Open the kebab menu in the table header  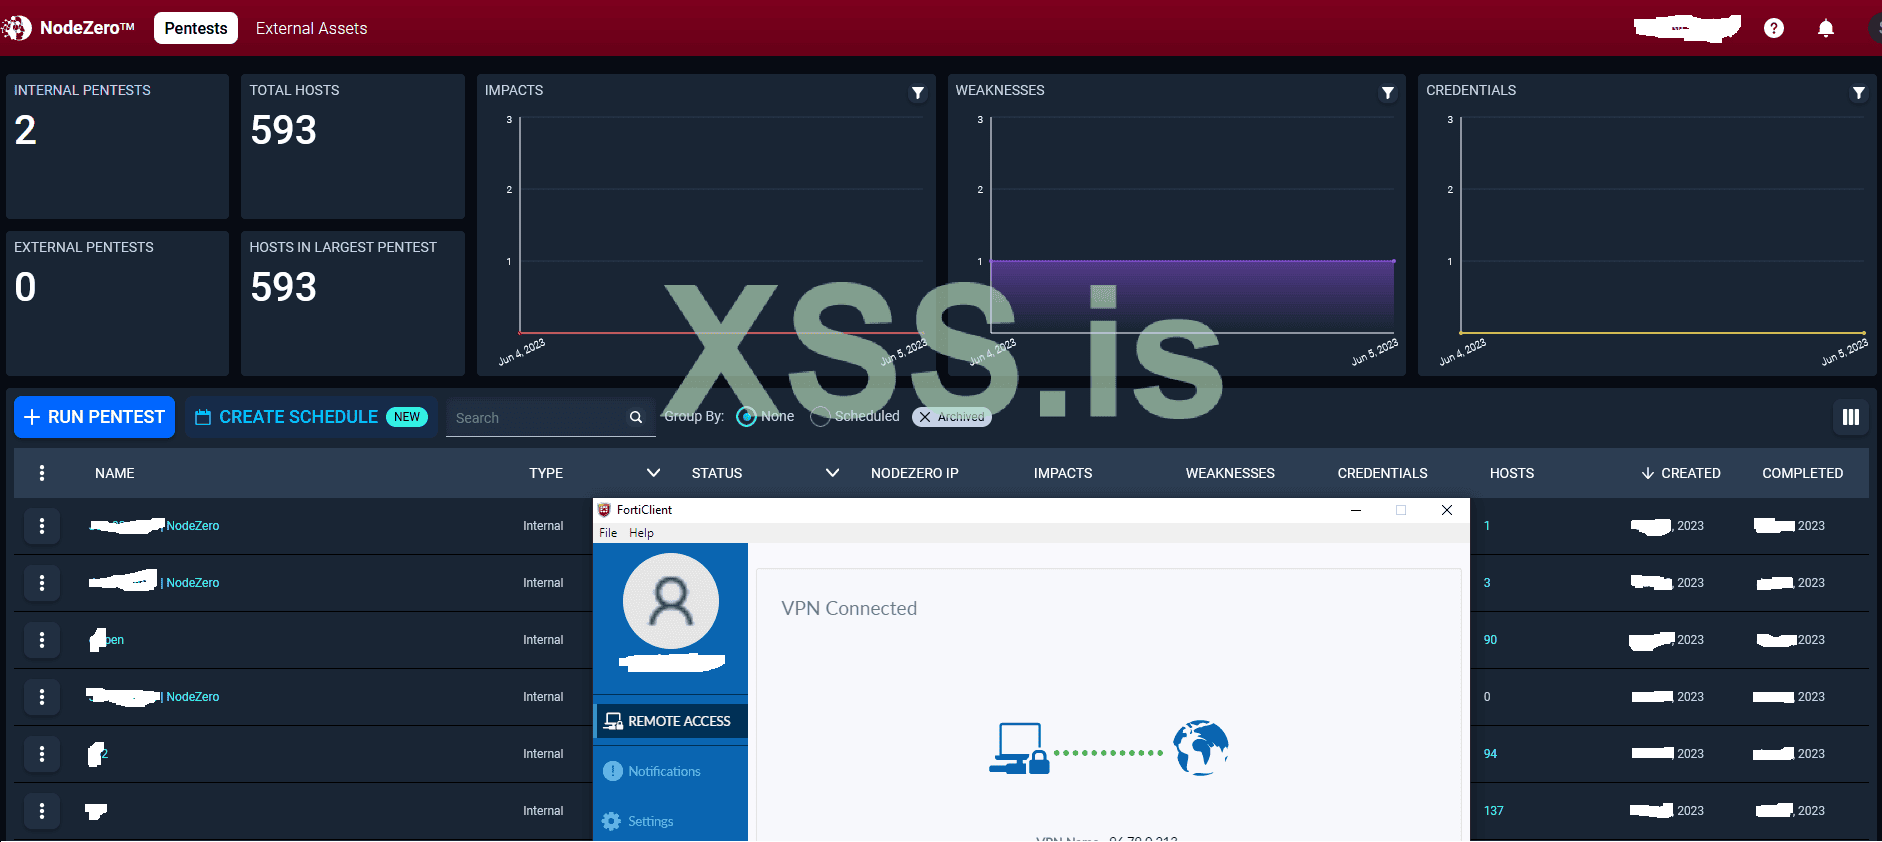pos(42,473)
